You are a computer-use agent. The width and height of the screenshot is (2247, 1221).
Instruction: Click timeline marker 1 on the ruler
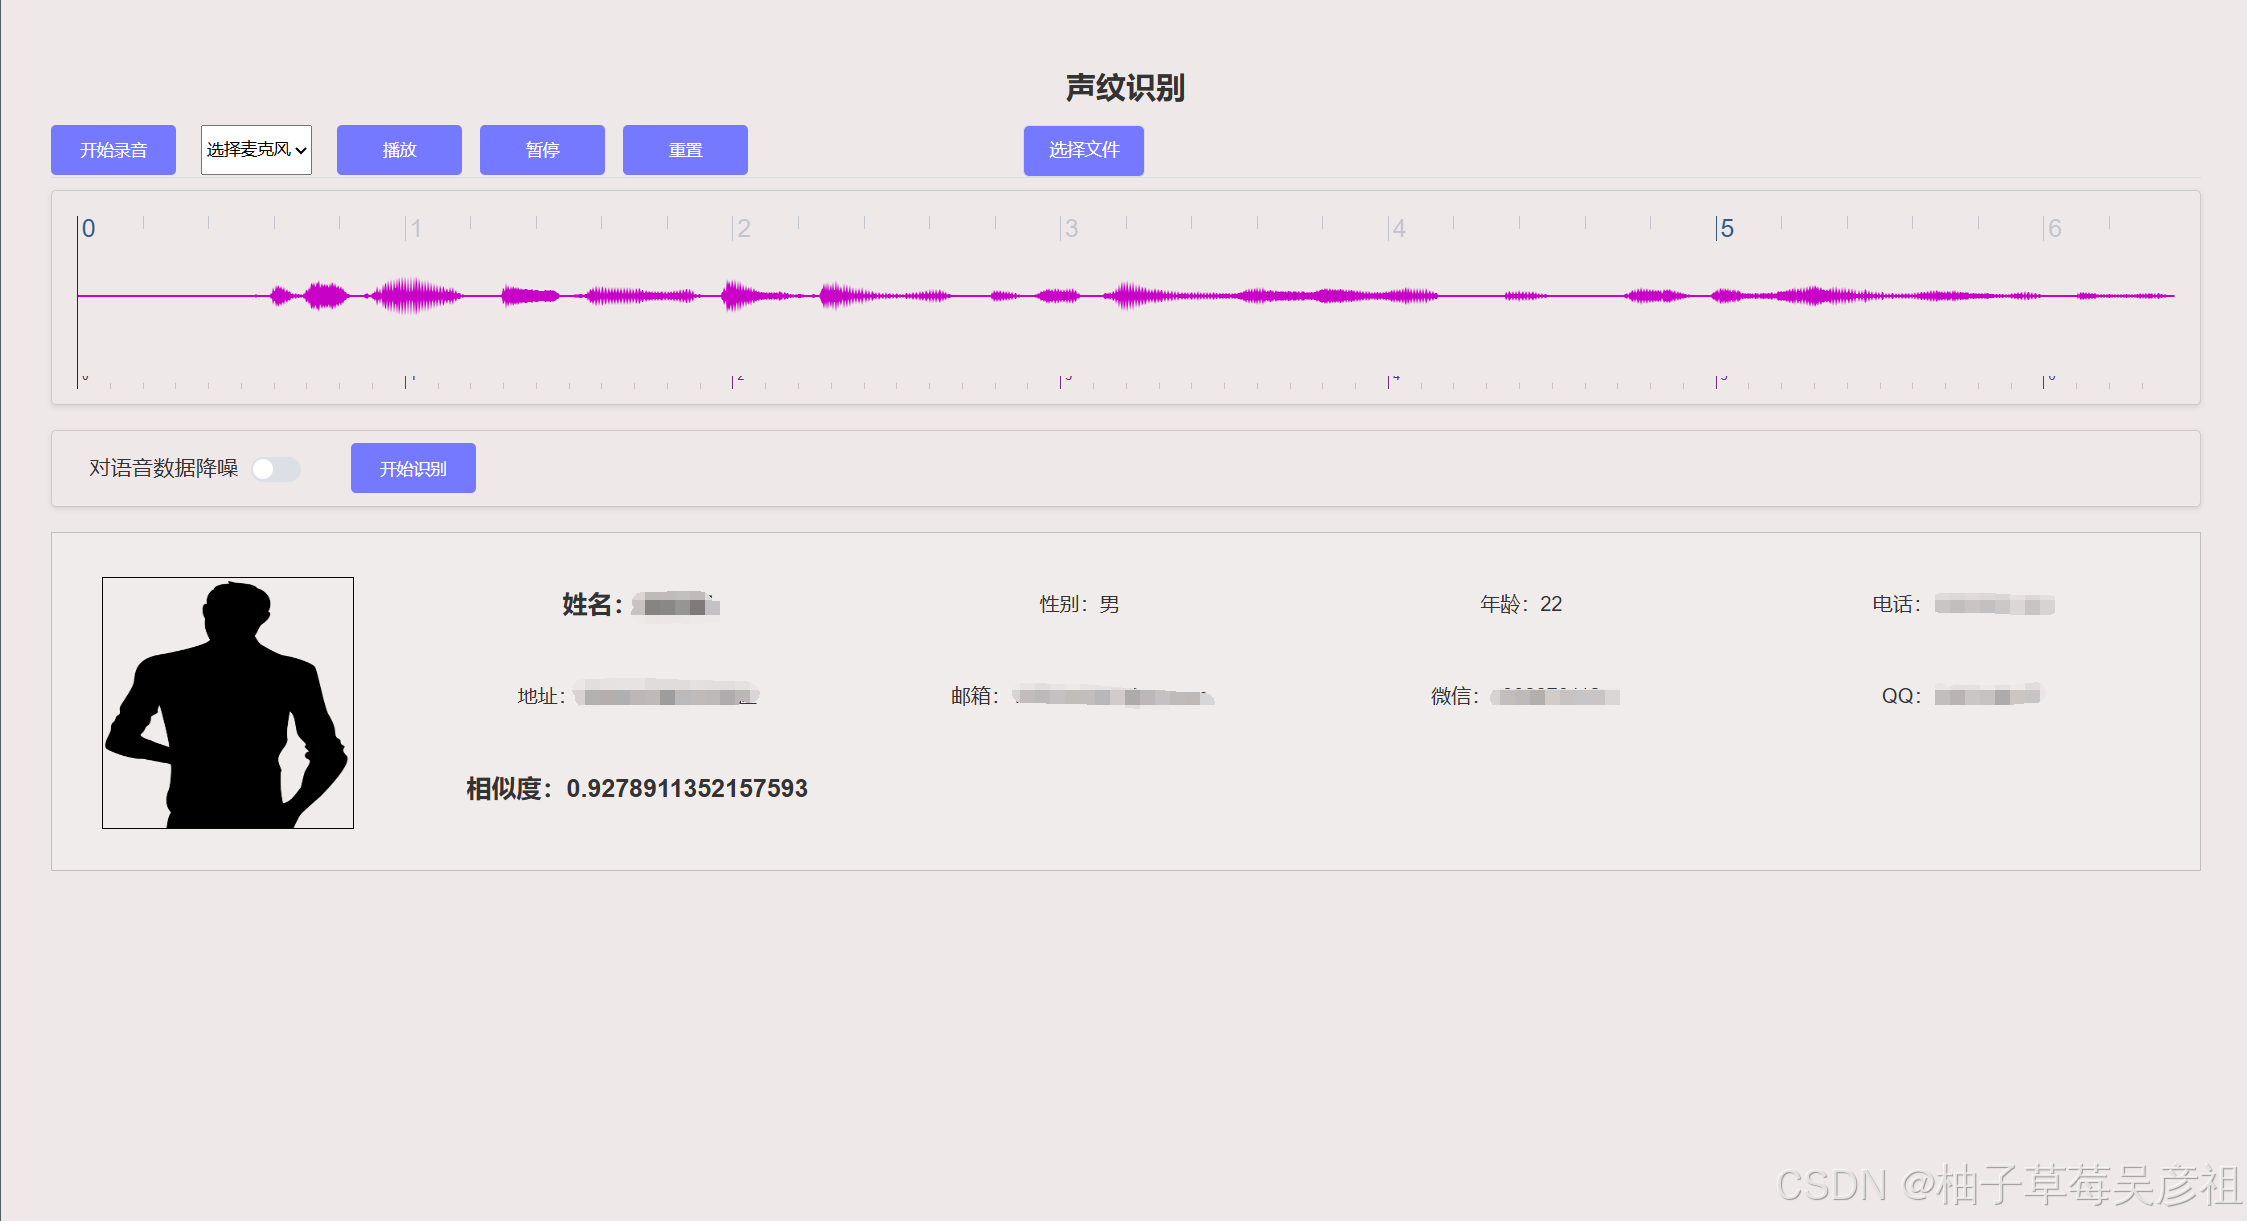click(415, 229)
